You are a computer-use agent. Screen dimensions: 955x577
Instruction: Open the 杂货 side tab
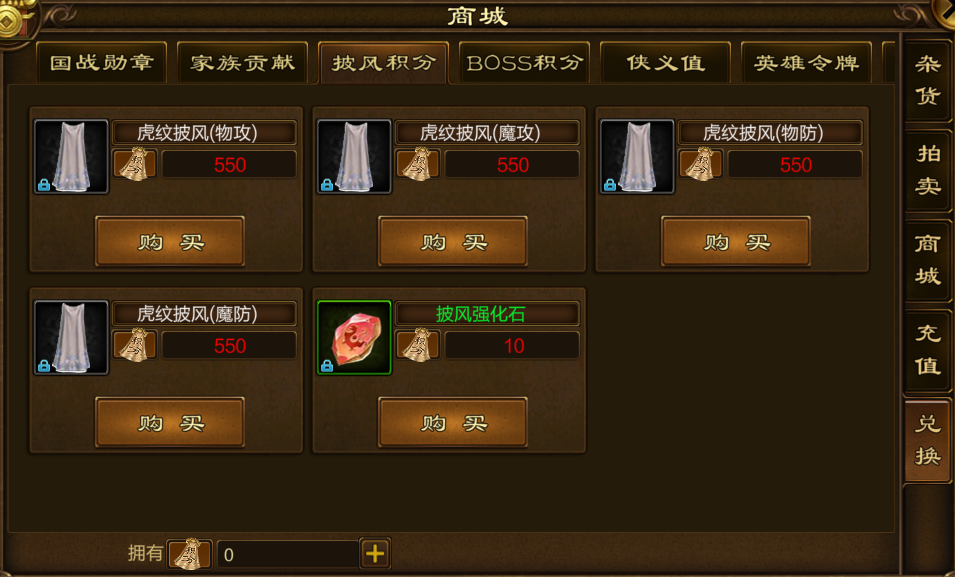(928, 80)
